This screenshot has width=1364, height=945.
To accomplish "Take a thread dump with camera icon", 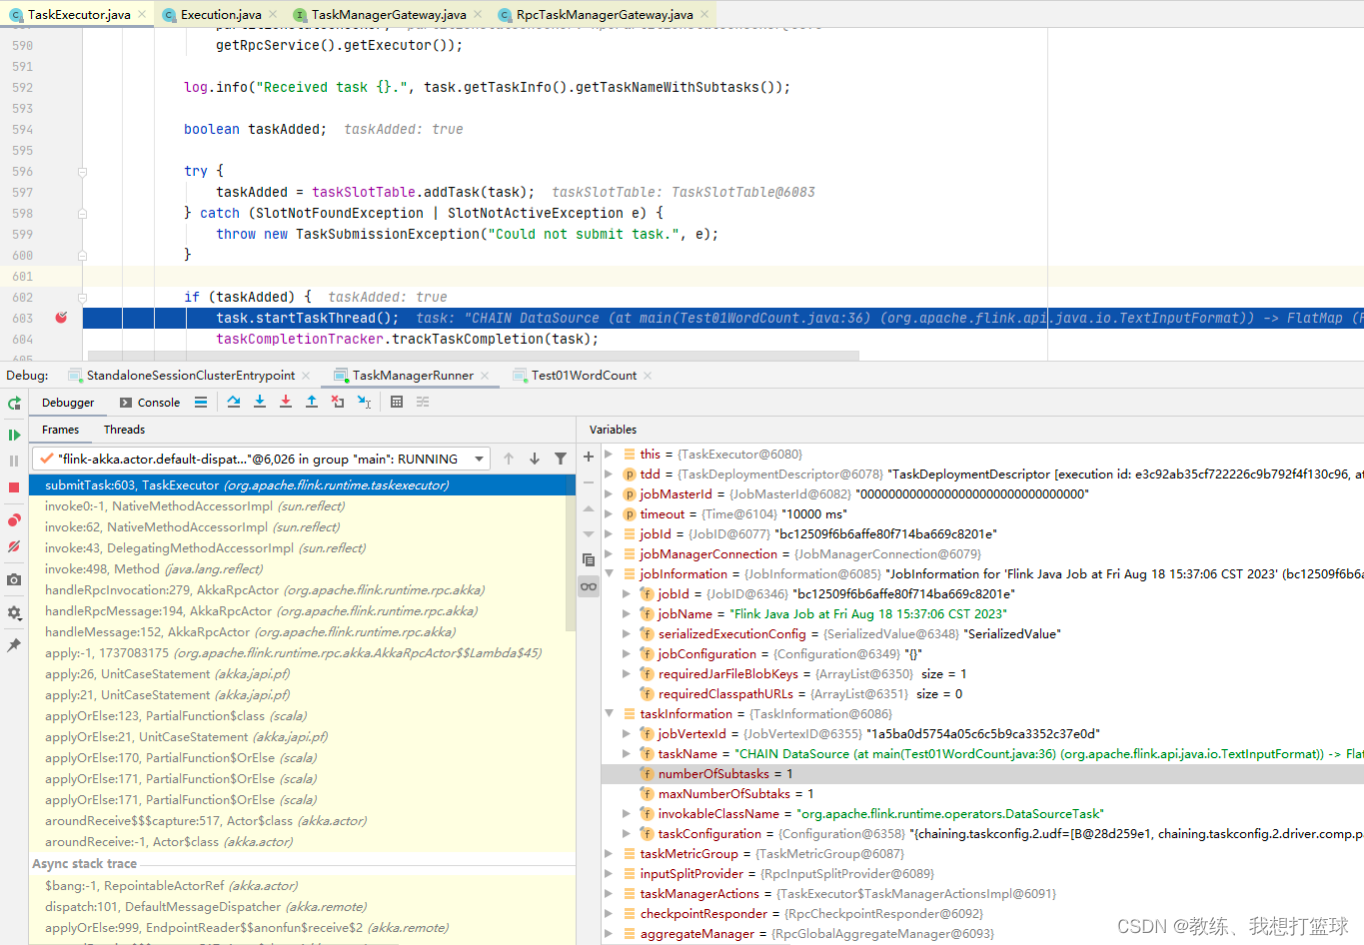I will pyautogui.click(x=14, y=580).
